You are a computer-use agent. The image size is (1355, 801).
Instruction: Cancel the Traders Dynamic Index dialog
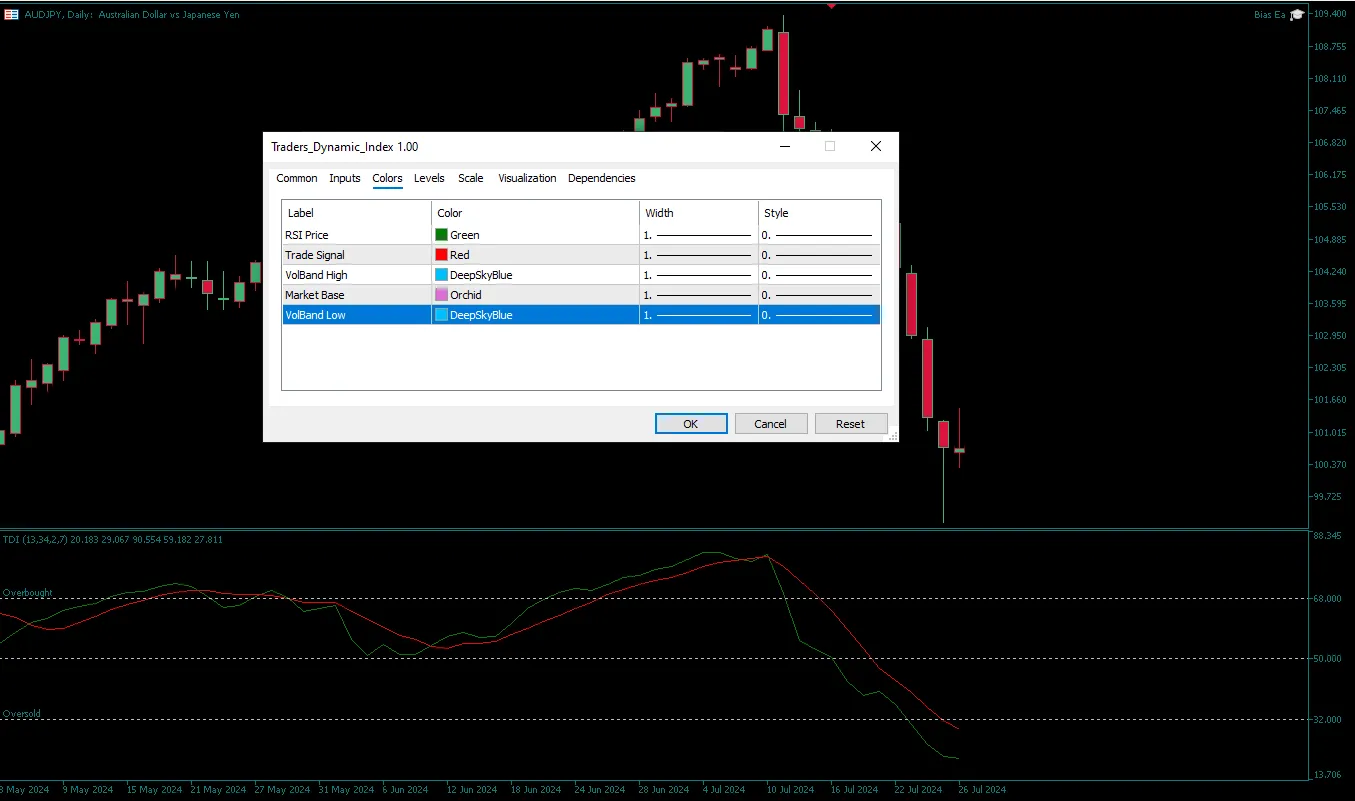pos(770,423)
